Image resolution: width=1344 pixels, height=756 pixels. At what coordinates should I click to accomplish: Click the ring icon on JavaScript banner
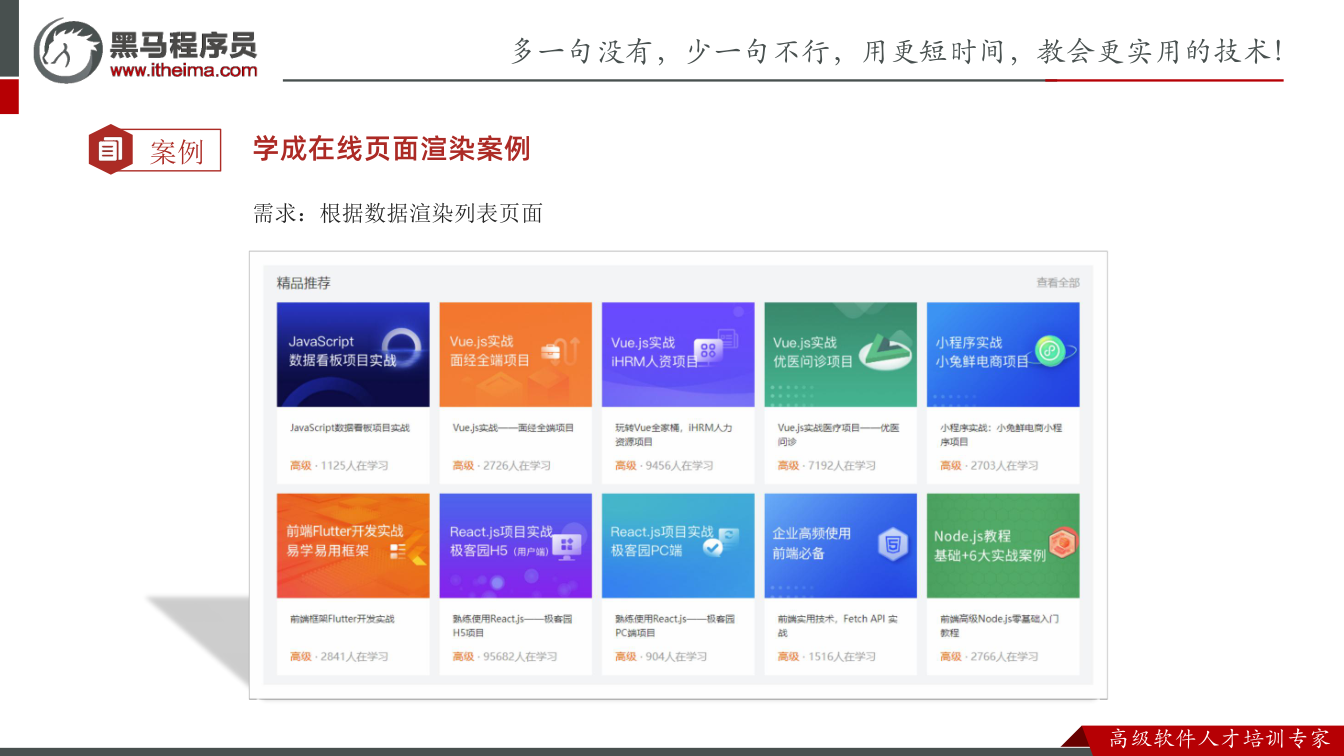pyautogui.click(x=401, y=347)
